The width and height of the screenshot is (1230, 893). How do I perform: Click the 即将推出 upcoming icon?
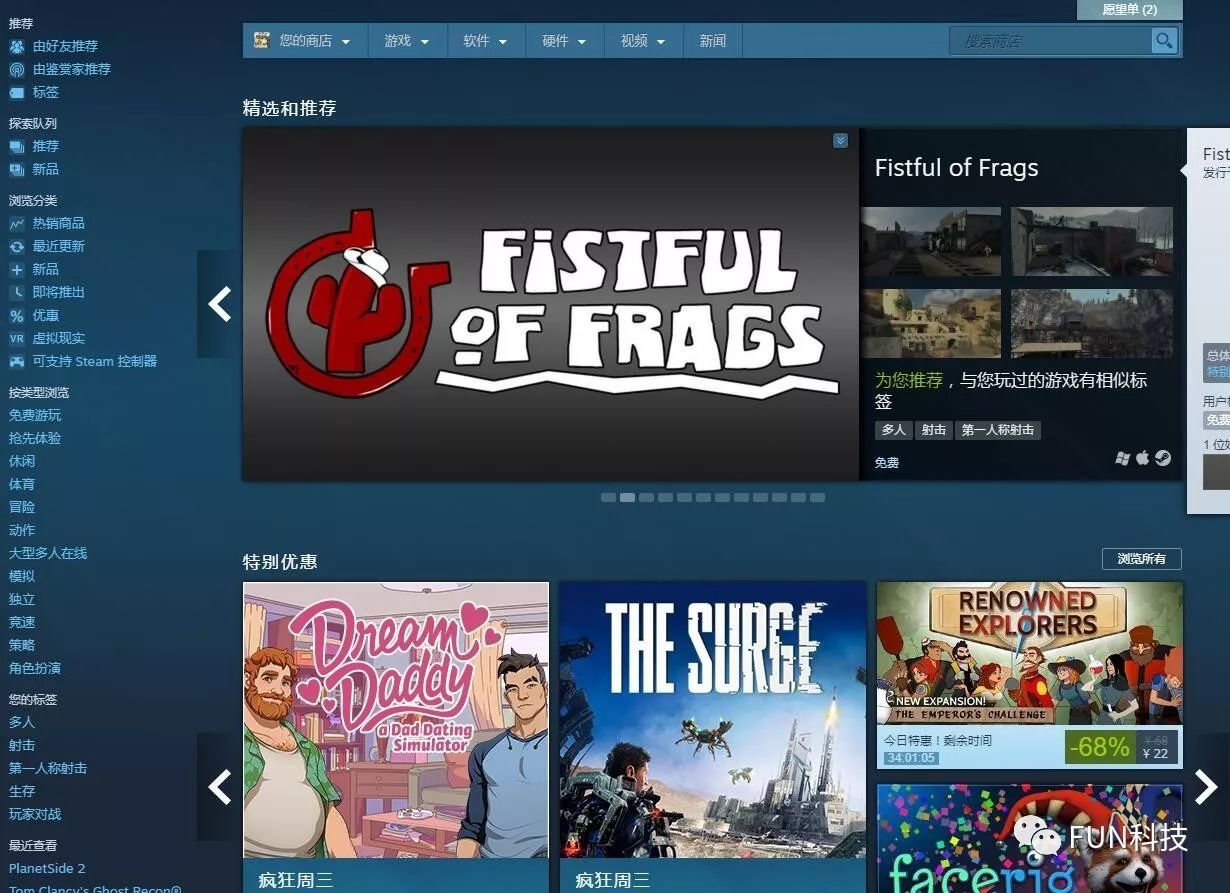point(16,292)
